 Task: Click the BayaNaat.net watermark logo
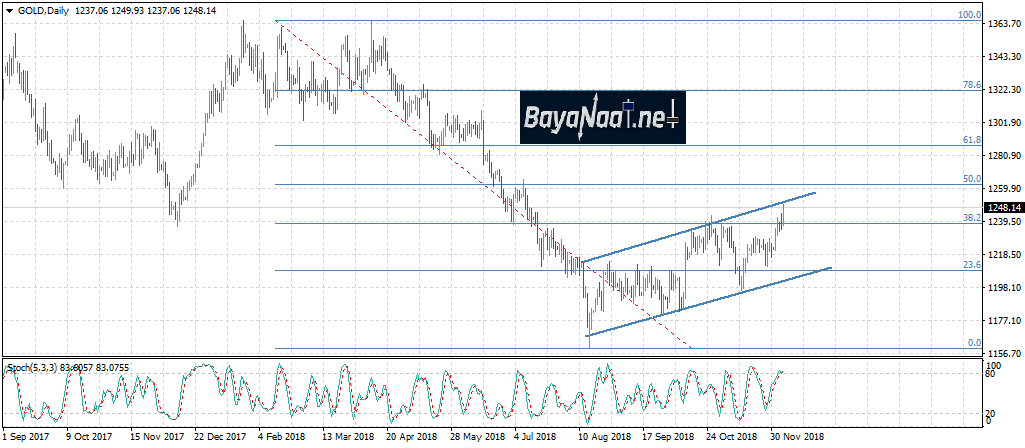[x=600, y=117]
